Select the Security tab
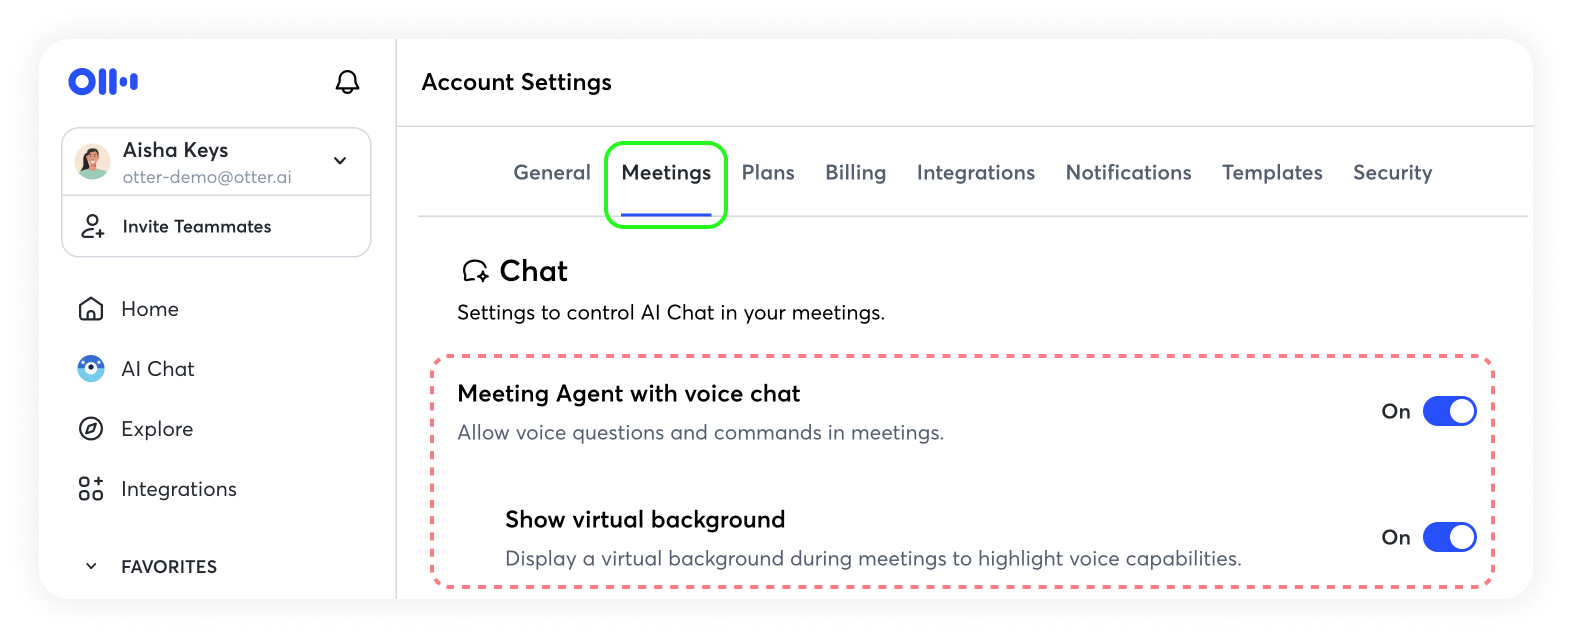The height and width of the screenshot is (638, 1572). 1392,173
